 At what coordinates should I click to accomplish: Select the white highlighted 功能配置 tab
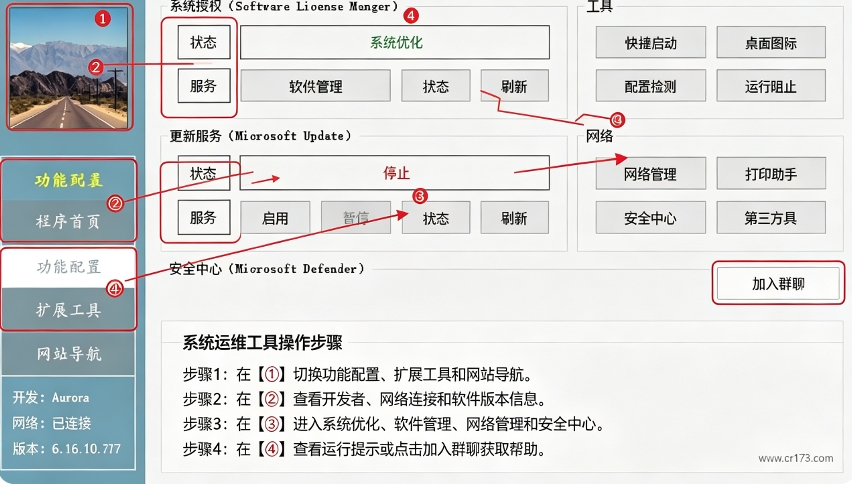pos(68,267)
